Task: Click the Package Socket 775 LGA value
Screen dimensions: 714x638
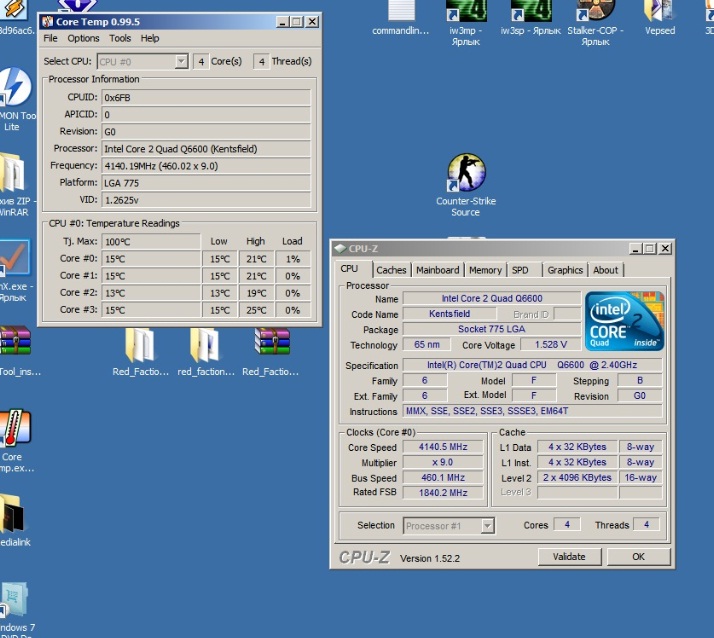Action: (x=492, y=329)
